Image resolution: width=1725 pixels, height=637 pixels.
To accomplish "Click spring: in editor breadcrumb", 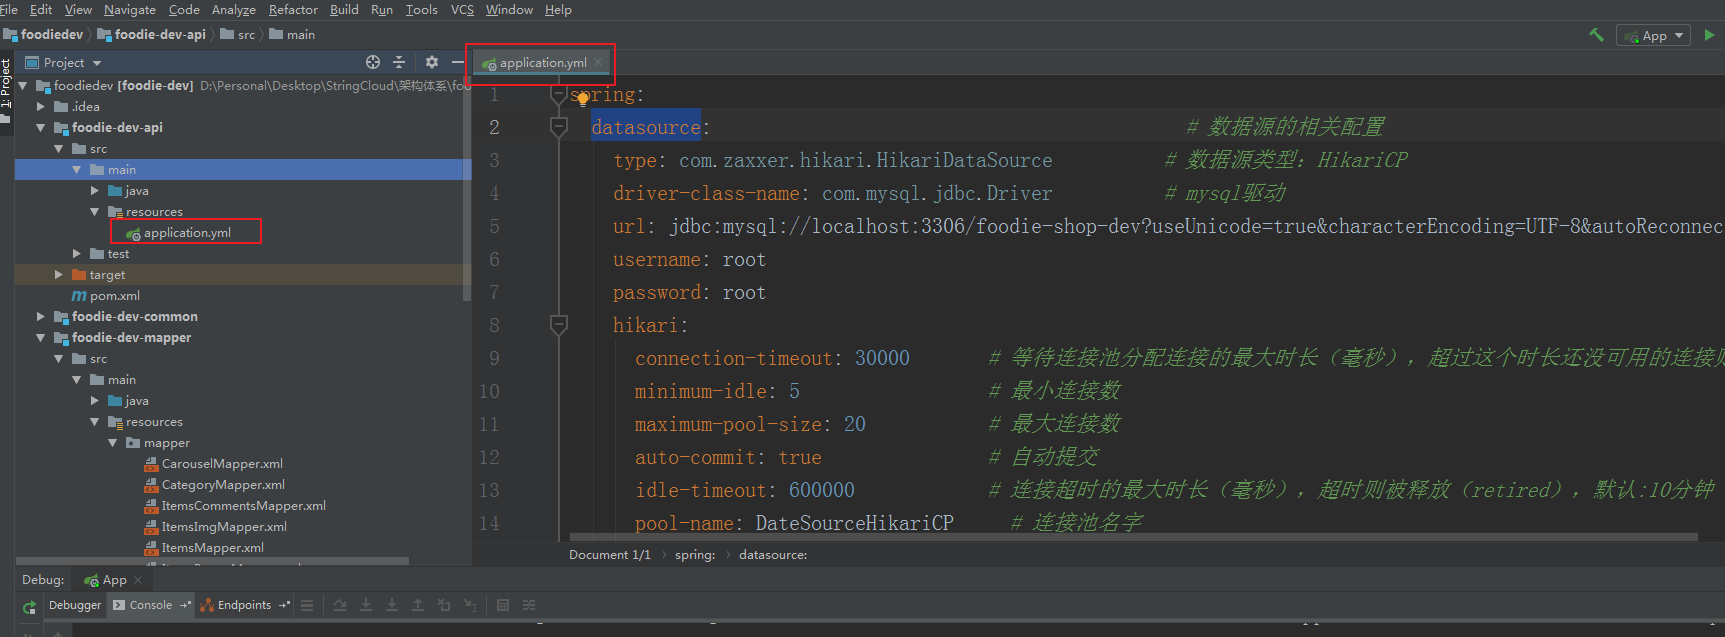I will [695, 554].
